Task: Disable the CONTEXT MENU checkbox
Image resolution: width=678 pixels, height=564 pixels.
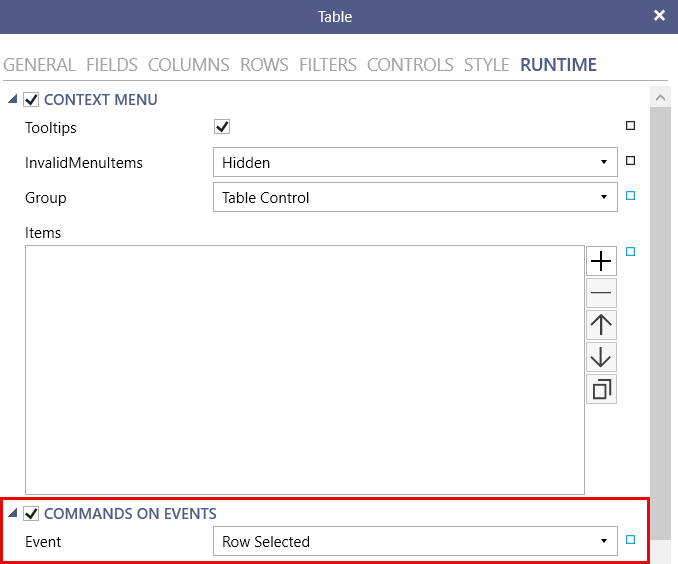Action: [x=31, y=100]
